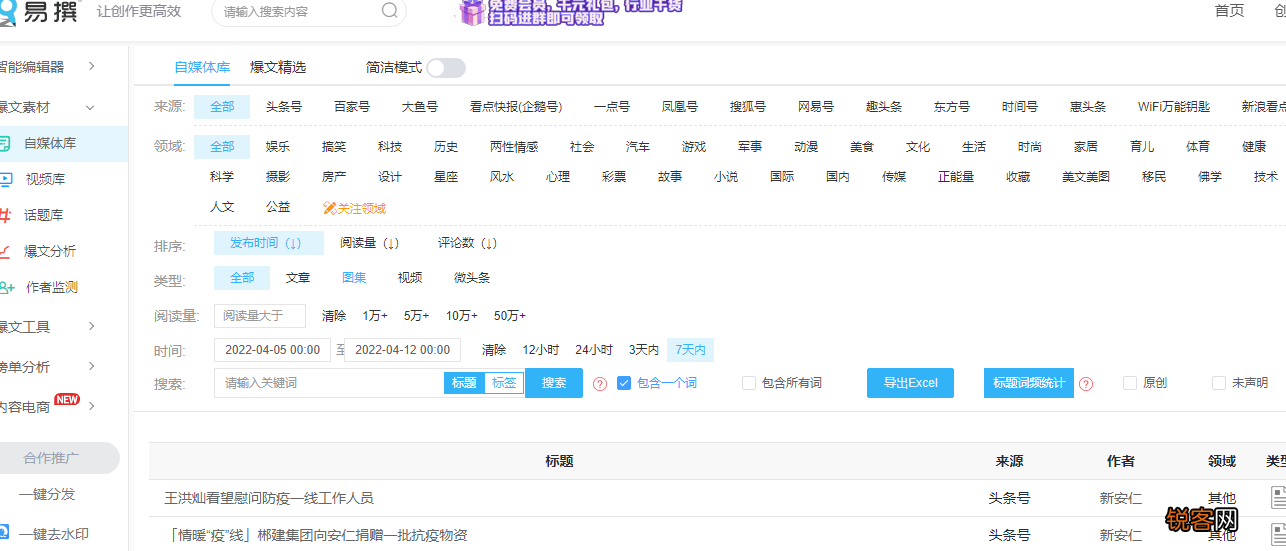
Task: Set read count filter to 10万+
Action: point(462,316)
